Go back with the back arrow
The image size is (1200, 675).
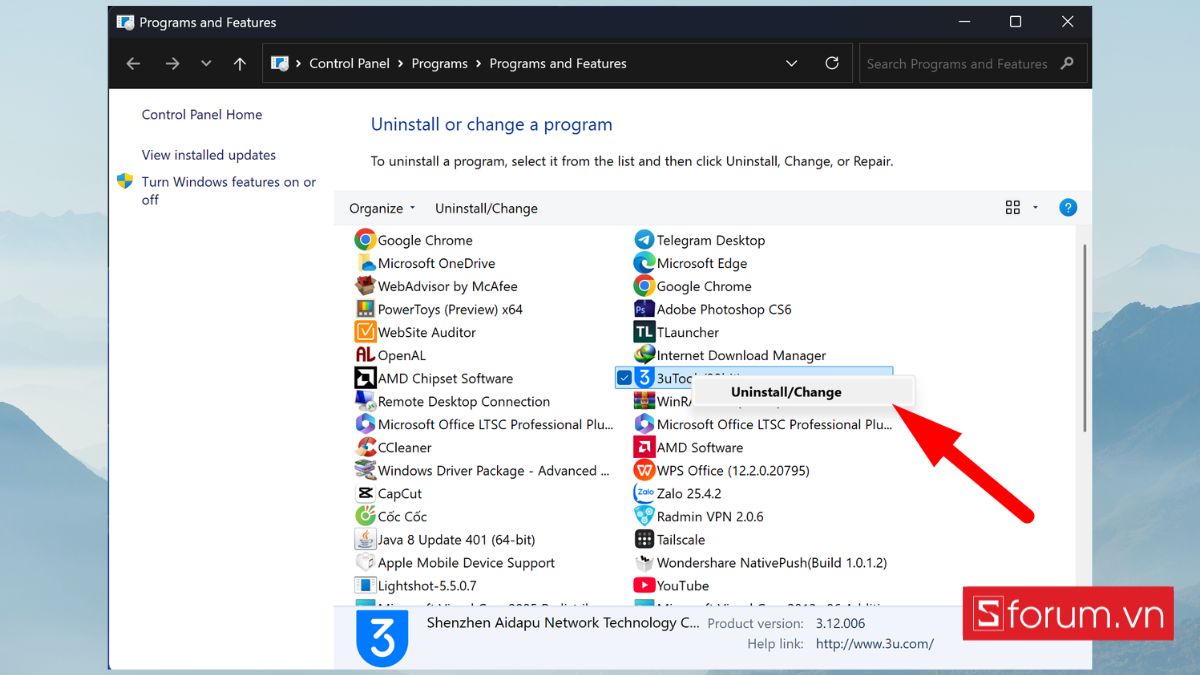pos(133,63)
